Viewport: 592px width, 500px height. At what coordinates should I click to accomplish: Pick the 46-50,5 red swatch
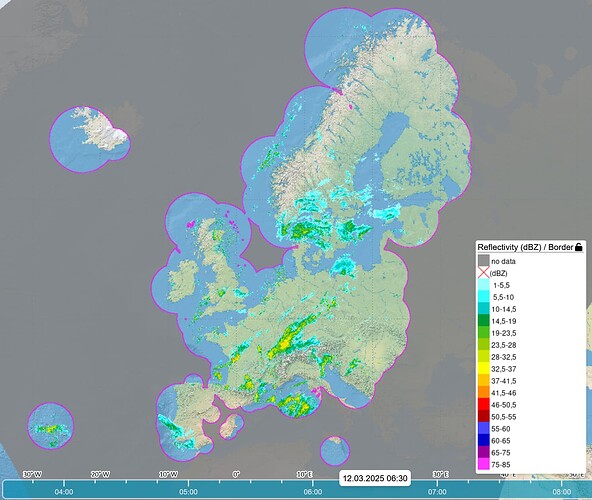pyautogui.click(x=484, y=405)
